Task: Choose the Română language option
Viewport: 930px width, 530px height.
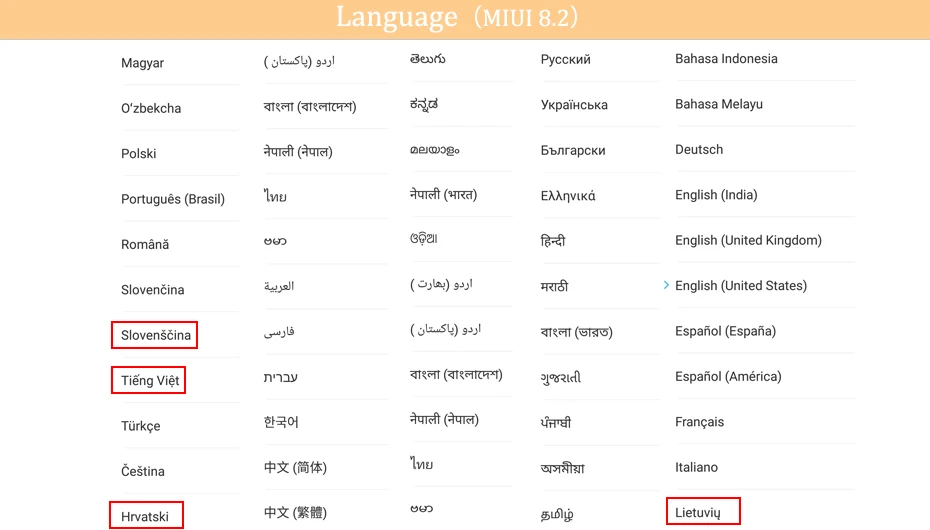Action: pyautogui.click(x=145, y=244)
